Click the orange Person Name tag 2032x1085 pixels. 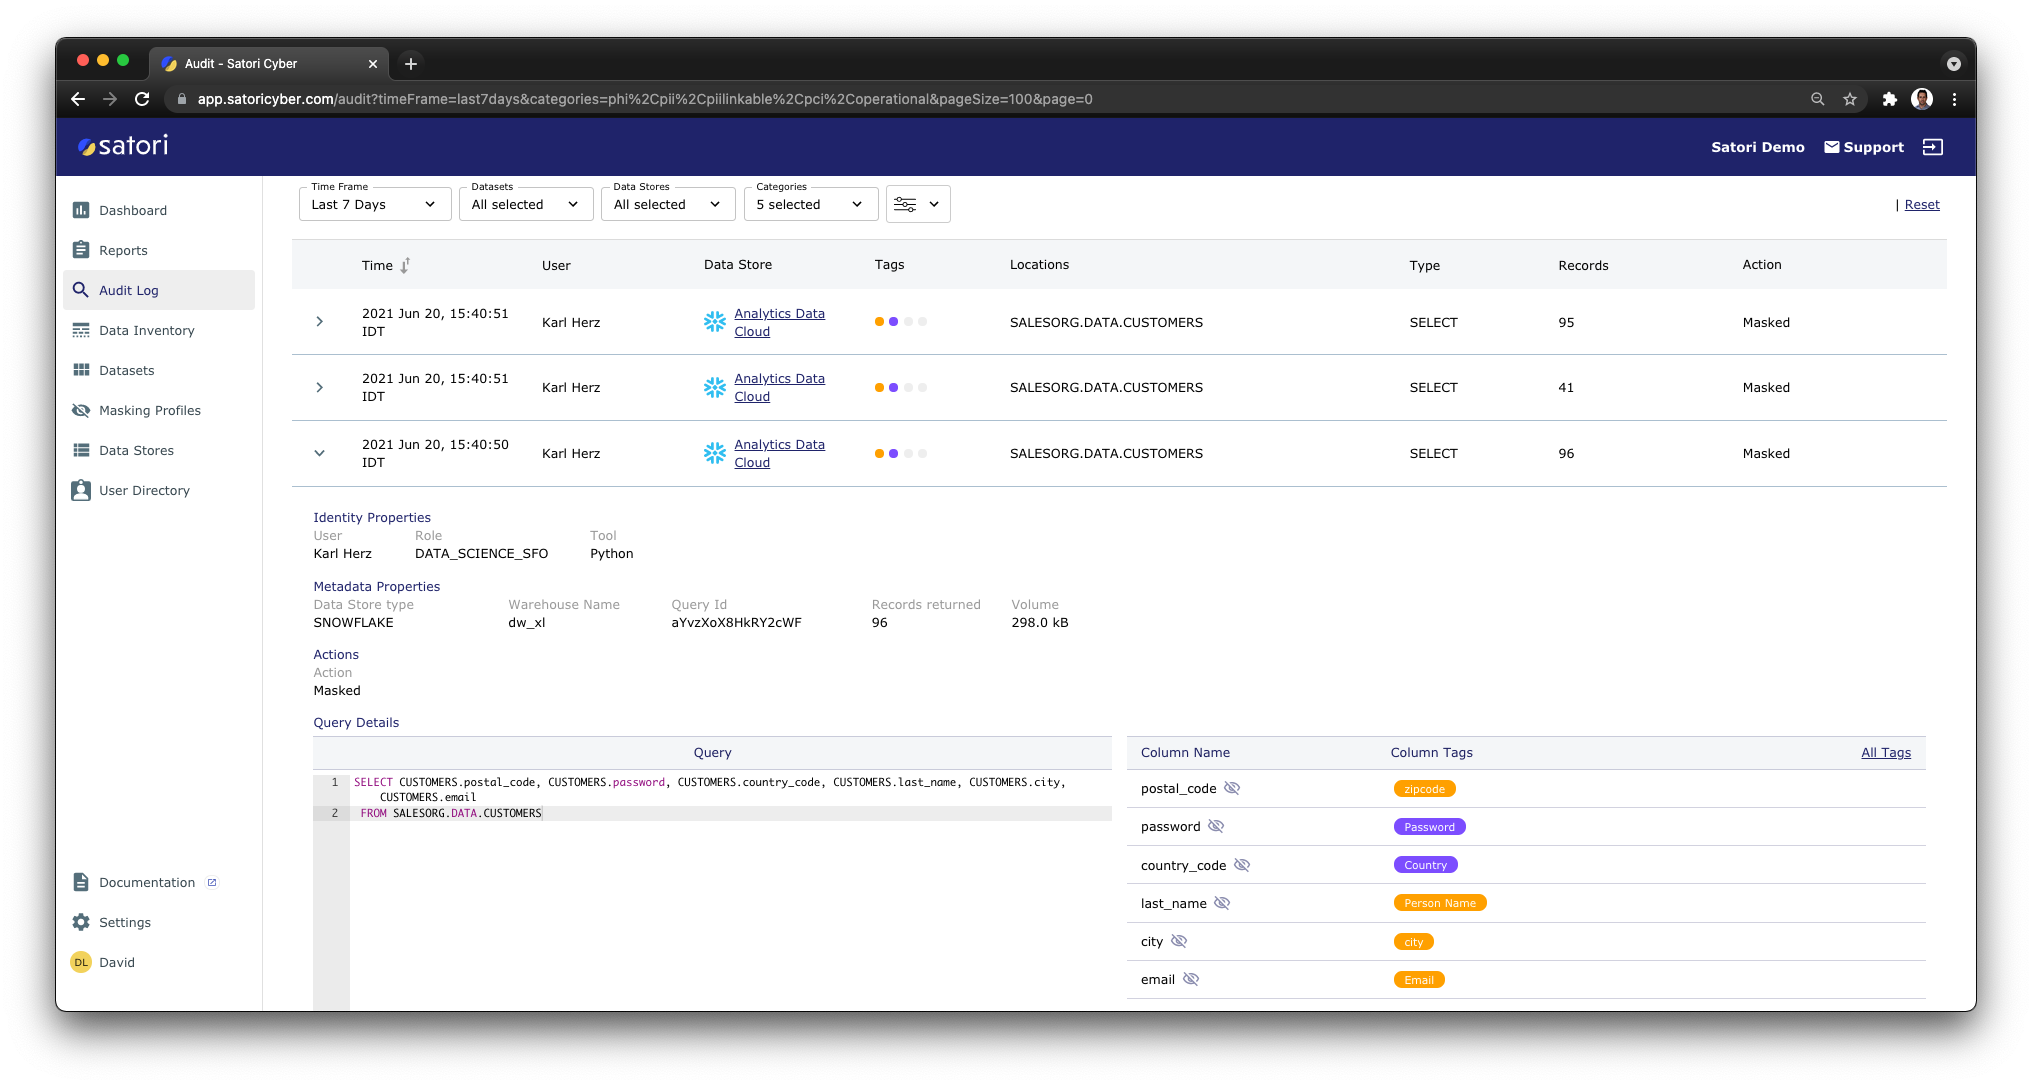click(x=1439, y=903)
